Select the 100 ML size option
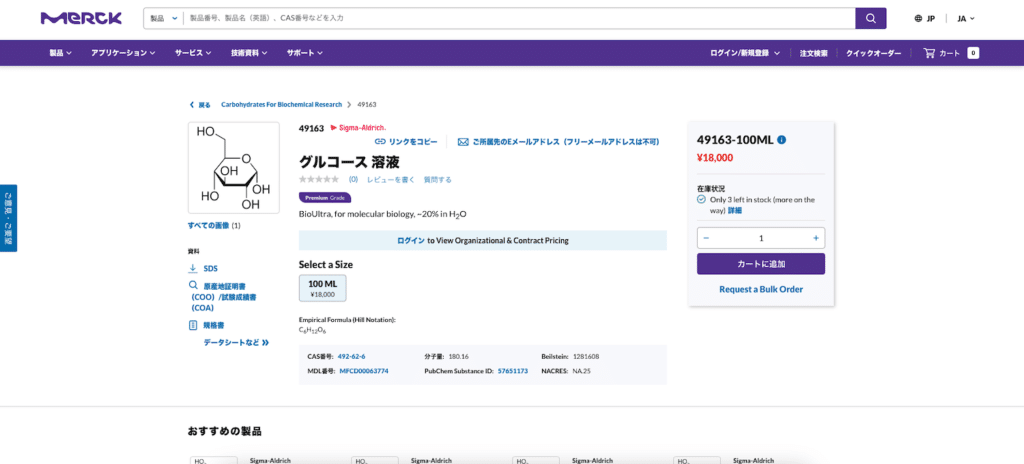The width and height of the screenshot is (1024, 464). (322, 288)
